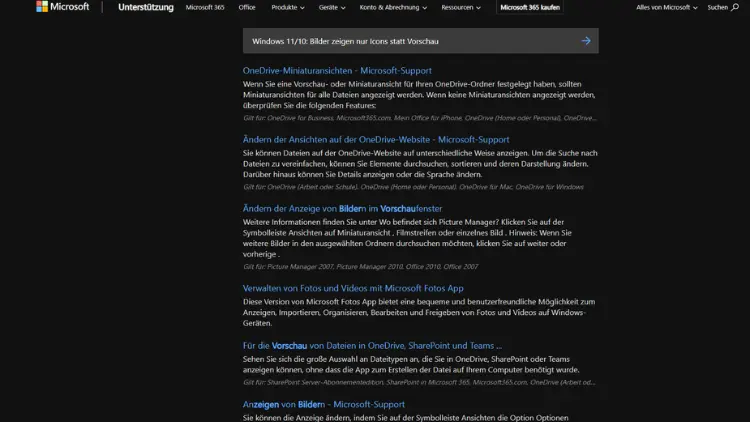This screenshot has height=422, width=750.
Task: Submit search with the blue arrow
Action: tap(586, 41)
